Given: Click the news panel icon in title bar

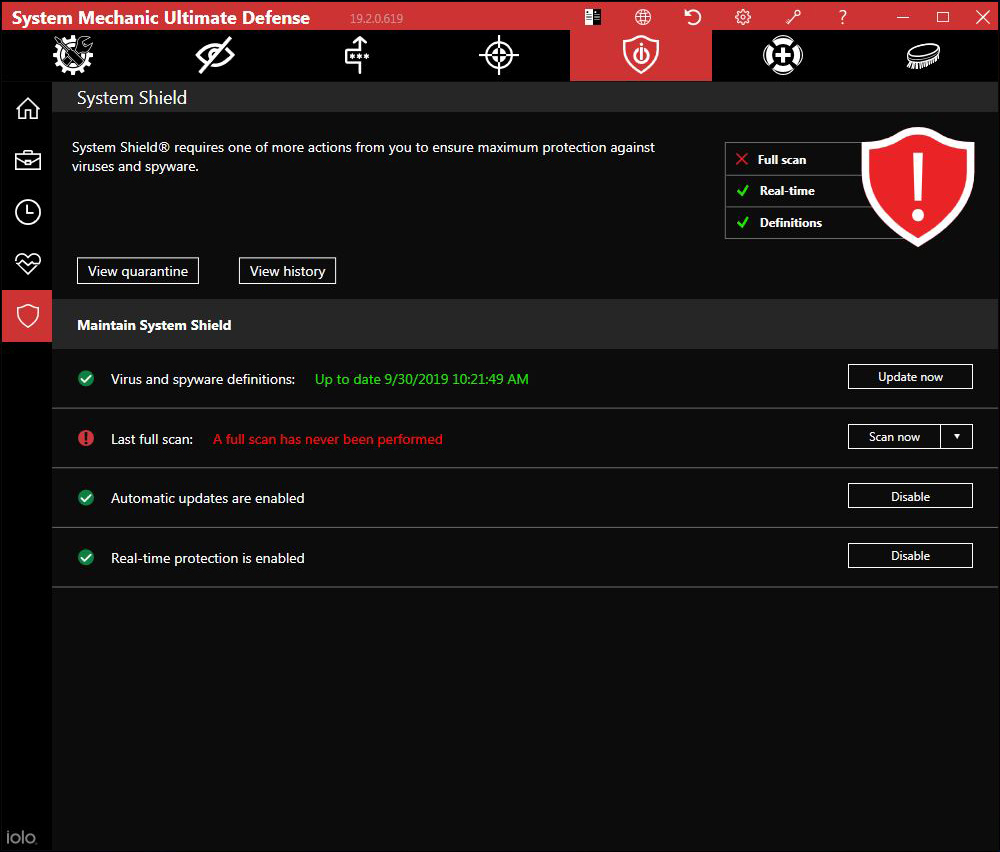Looking at the screenshot, I should [592, 17].
